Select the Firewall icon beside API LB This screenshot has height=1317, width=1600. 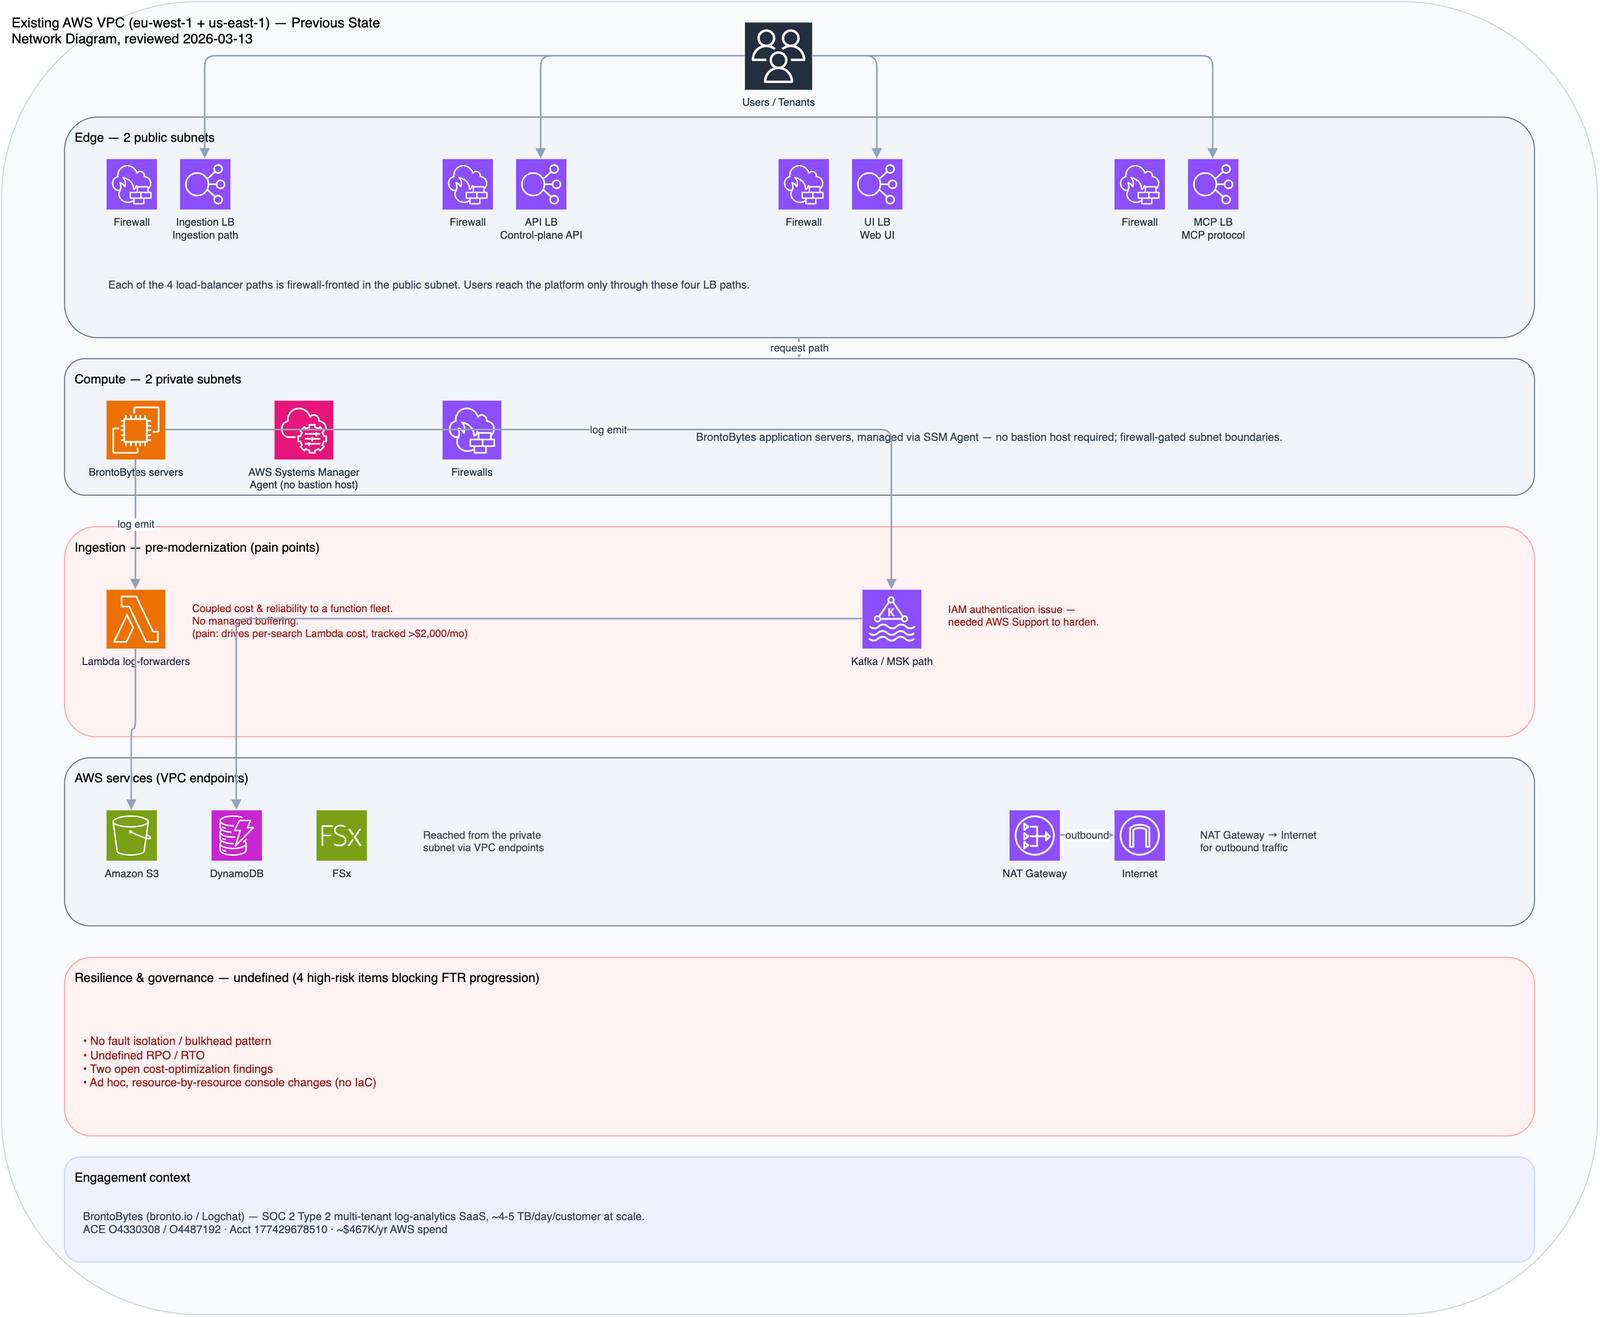(x=468, y=185)
